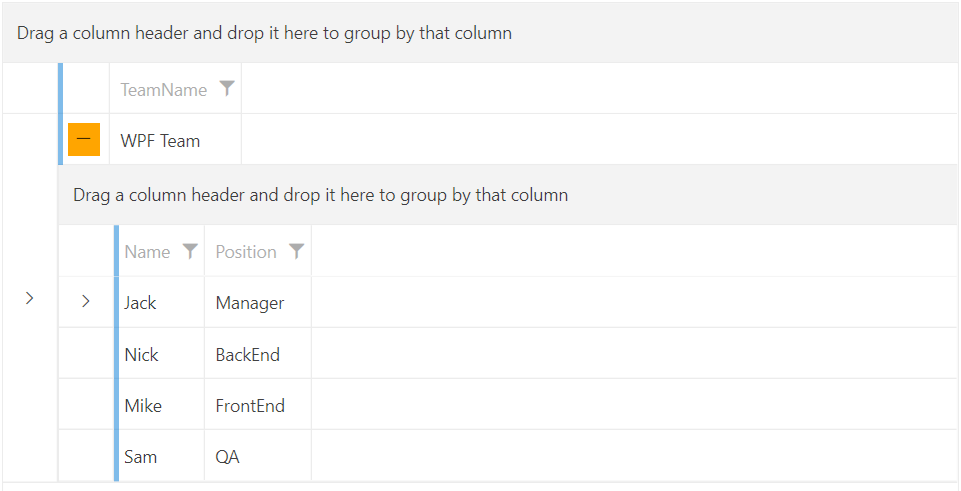Select the Nick name cell
Screen dimensions: 961x491
click(x=142, y=355)
